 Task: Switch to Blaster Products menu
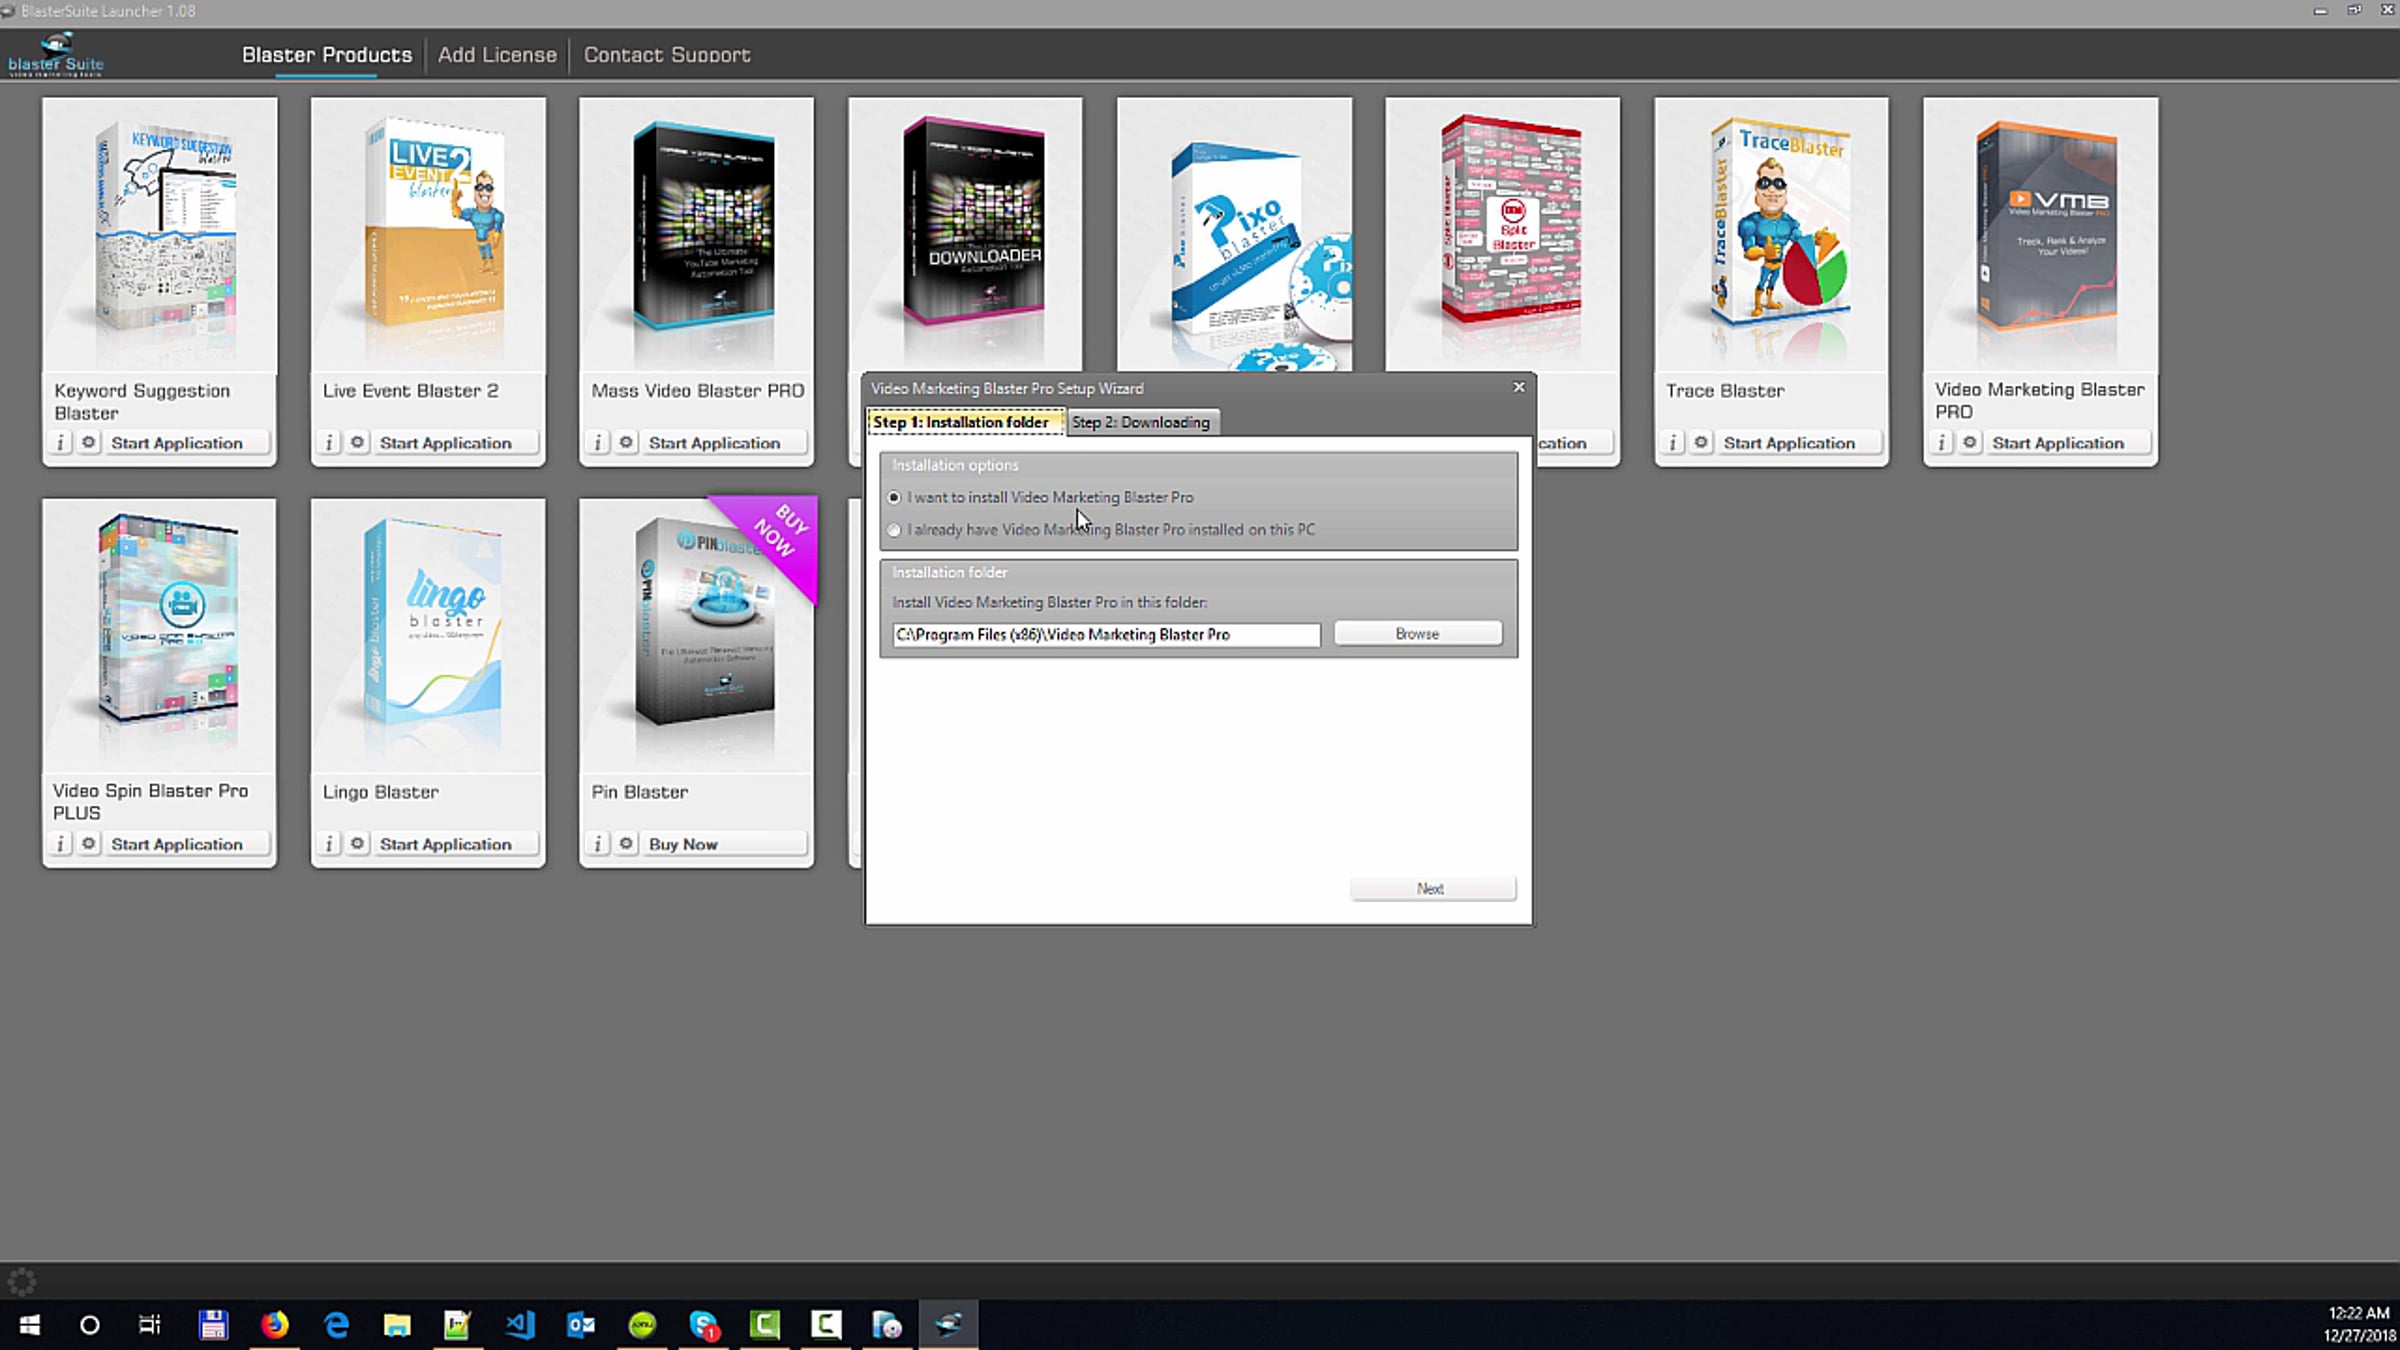pos(327,55)
